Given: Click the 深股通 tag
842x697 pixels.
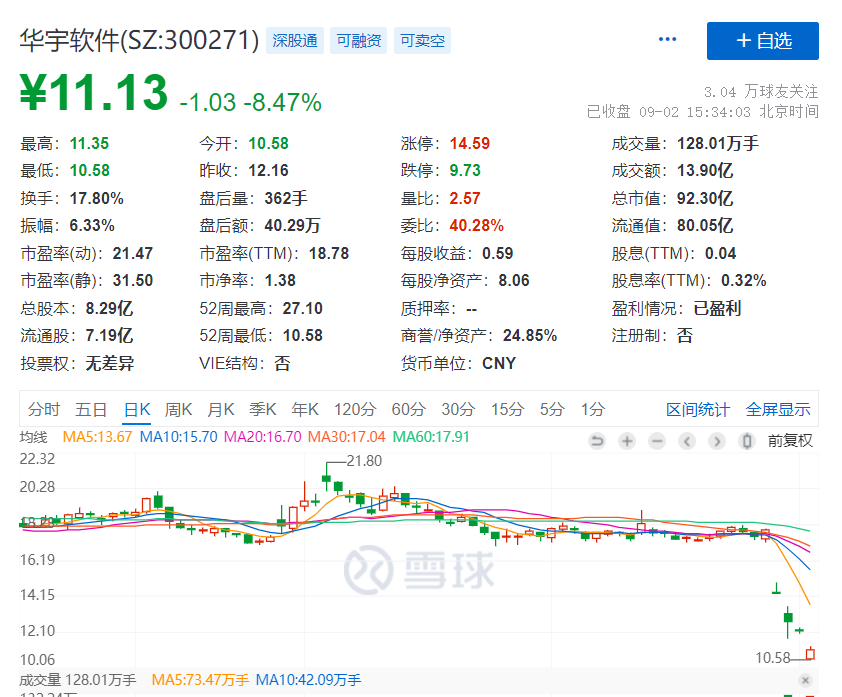Looking at the screenshot, I should (x=295, y=41).
